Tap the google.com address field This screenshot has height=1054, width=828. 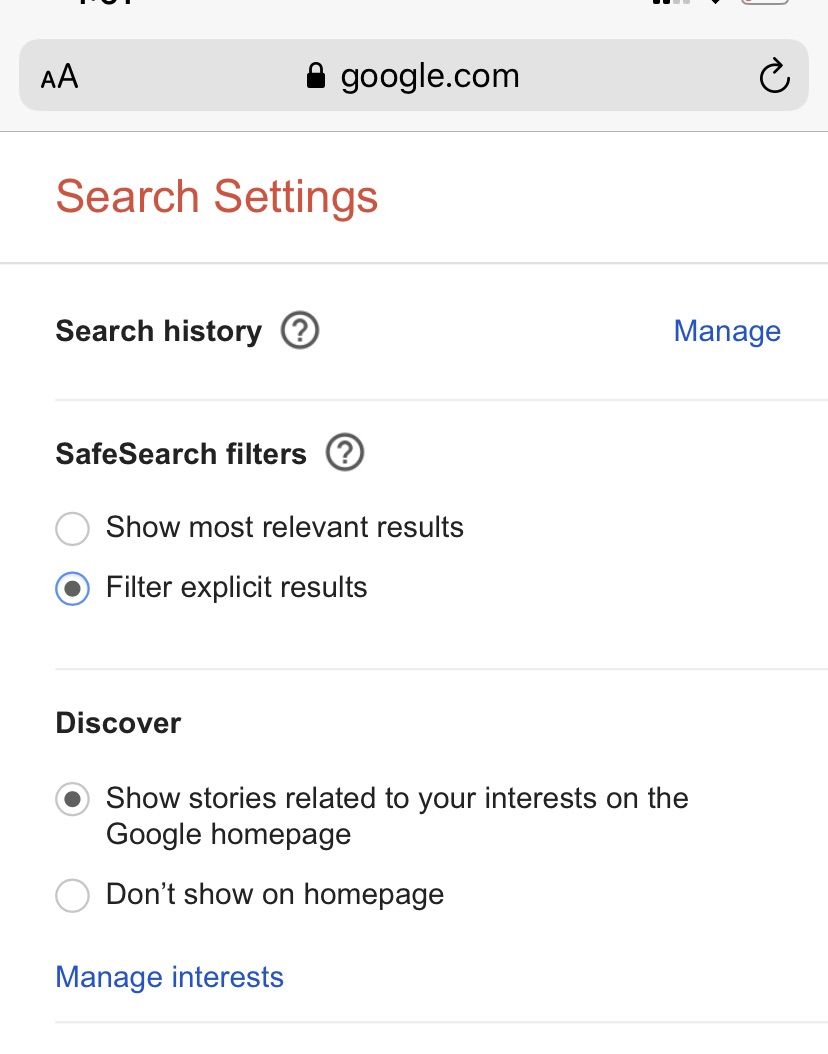coord(413,75)
